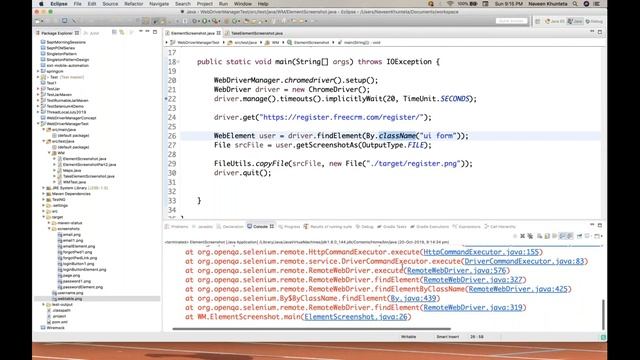Expand the TestJarMaven project
Image resolution: width=640 pixels, height=360 pixels.
pyautogui.click(x=38, y=95)
